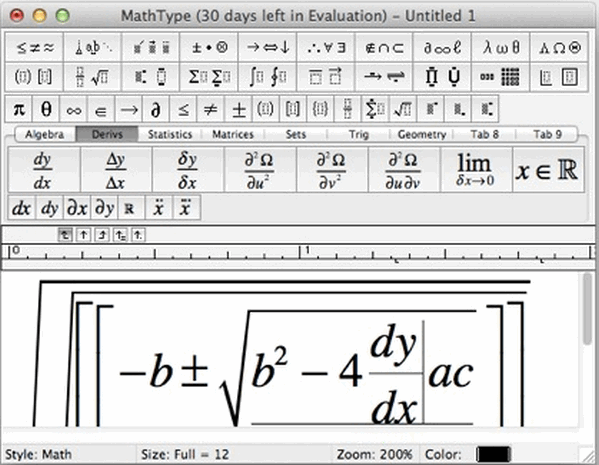
Task: Insert square root template from small bar
Action: [x=403, y=110]
